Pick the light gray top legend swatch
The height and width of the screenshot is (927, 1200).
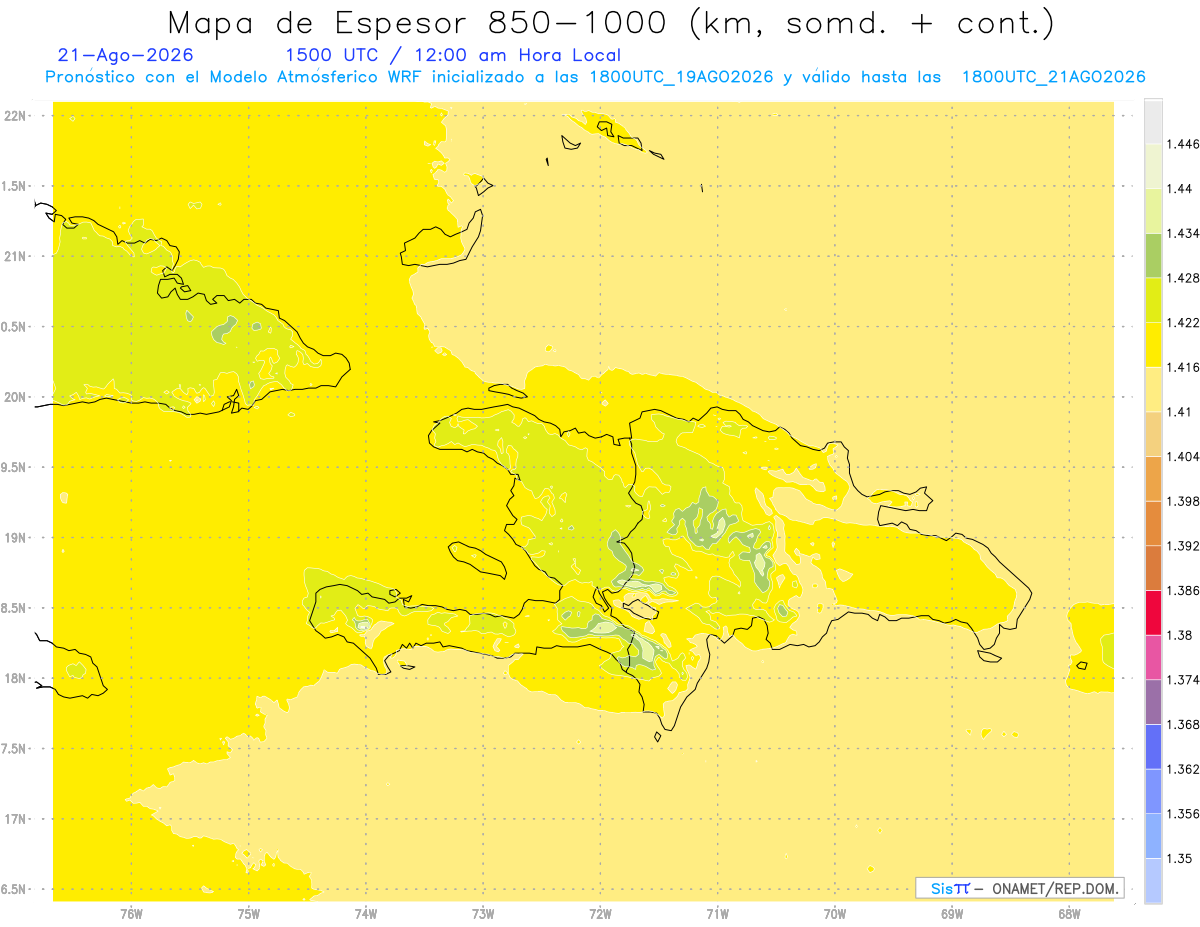1153,121
